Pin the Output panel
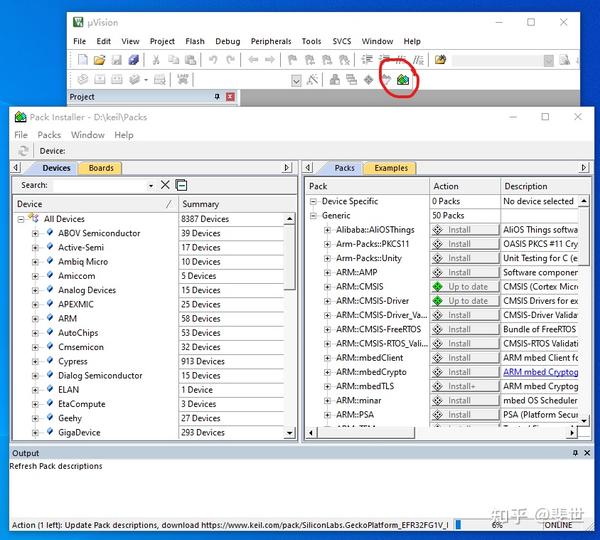Viewport: 600px width, 540px height. coord(575,453)
